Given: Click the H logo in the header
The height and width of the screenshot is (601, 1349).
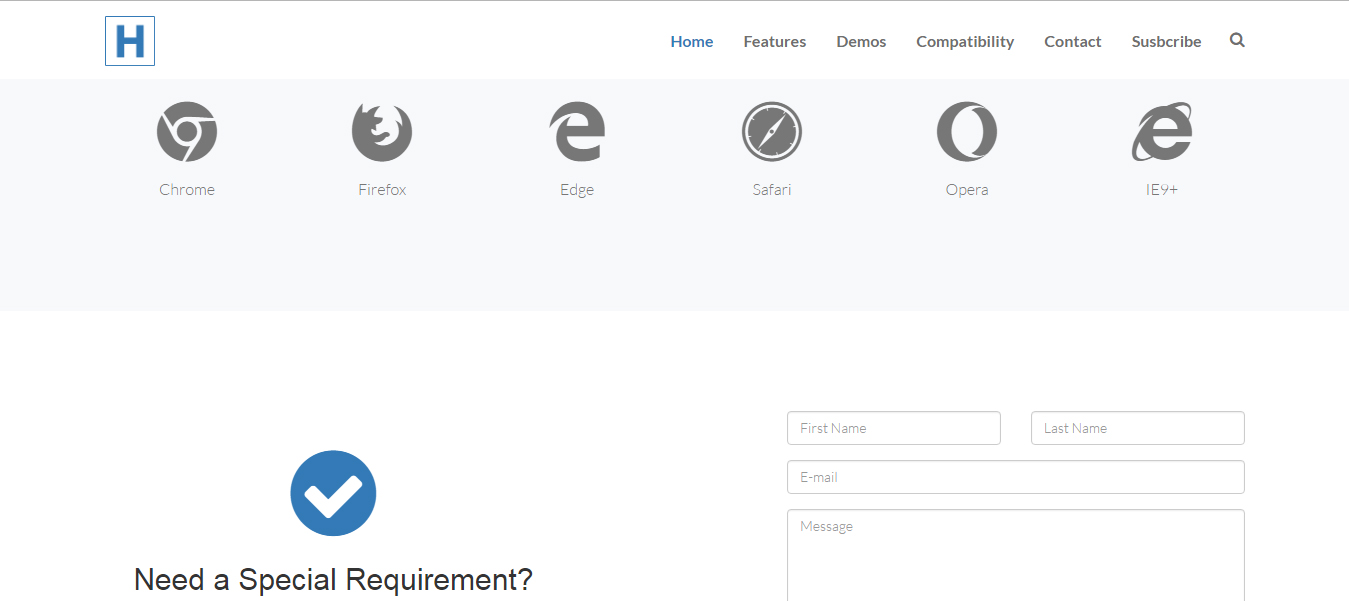Looking at the screenshot, I should [130, 41].
